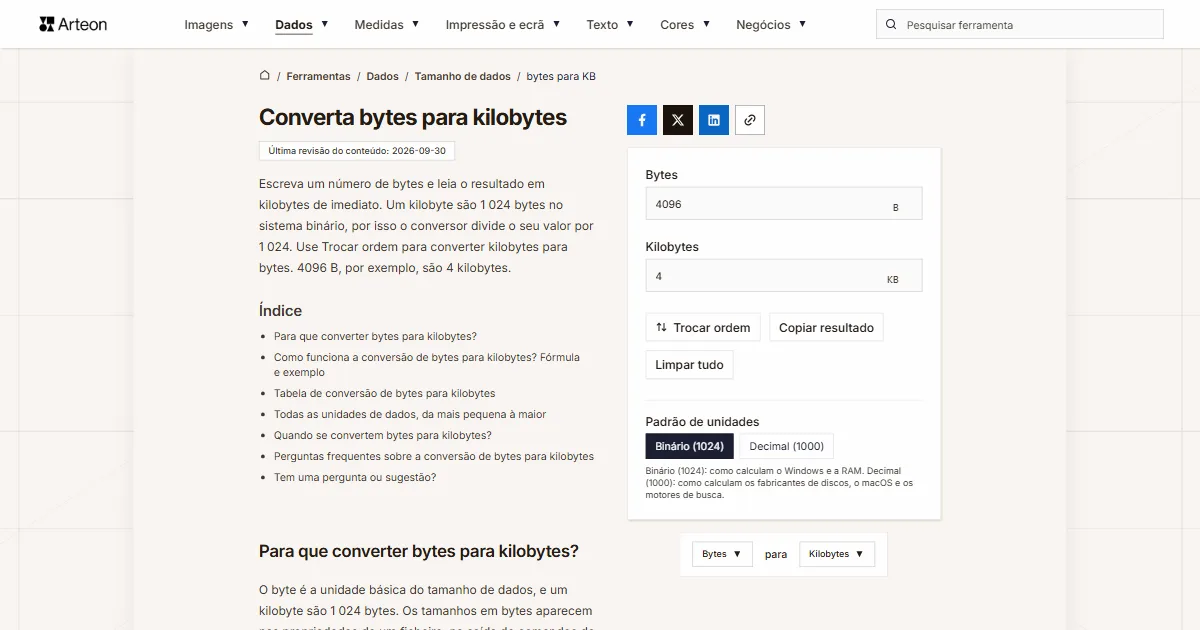Open the Texto menu
The height and width of the screenshot is (630, 1200).
[609, 24]
